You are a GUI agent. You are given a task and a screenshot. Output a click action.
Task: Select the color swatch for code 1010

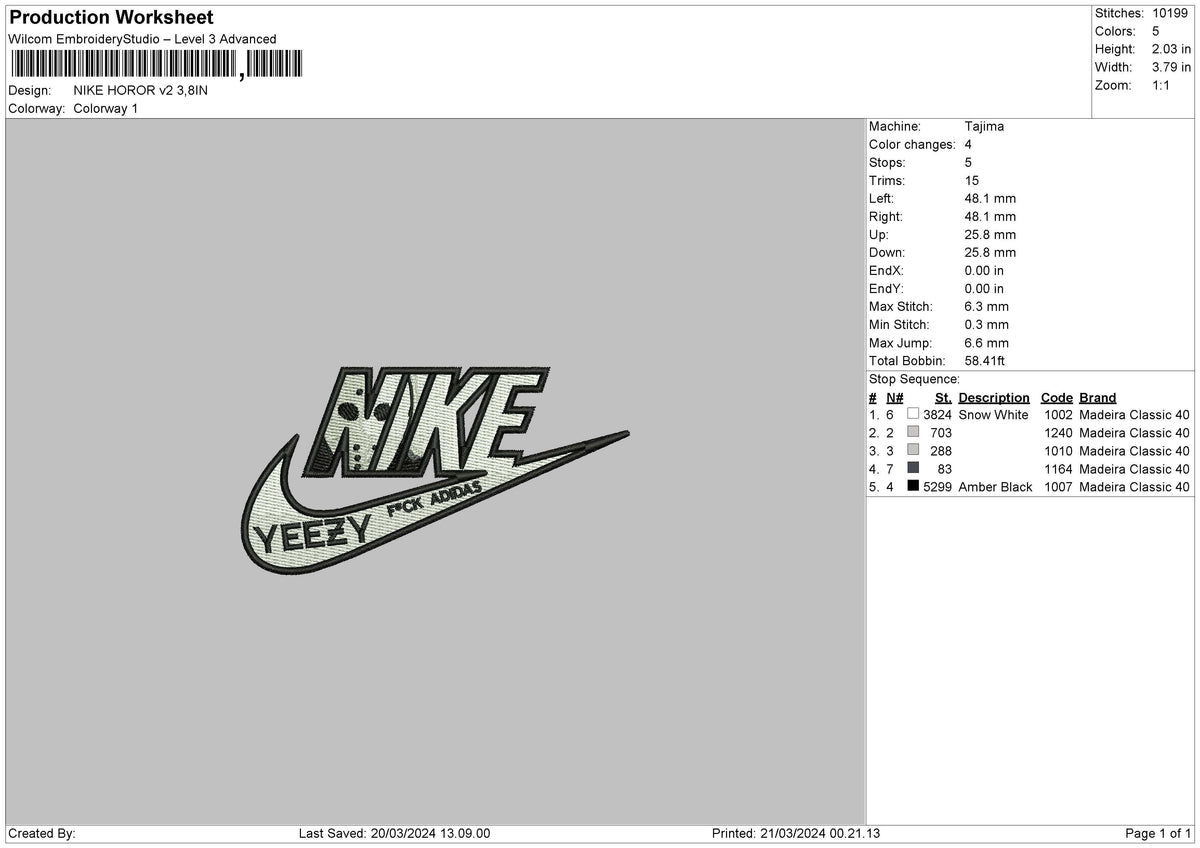click(913, 450)
